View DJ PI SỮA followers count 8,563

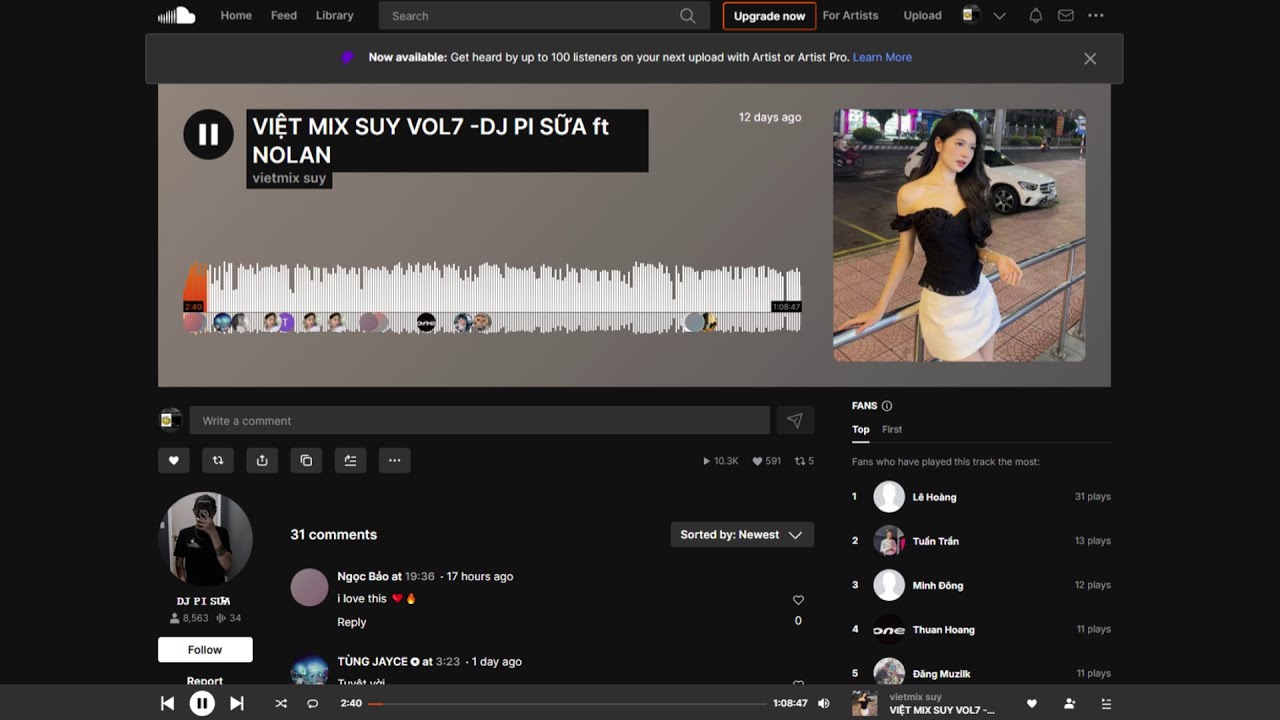pos(189,618)
